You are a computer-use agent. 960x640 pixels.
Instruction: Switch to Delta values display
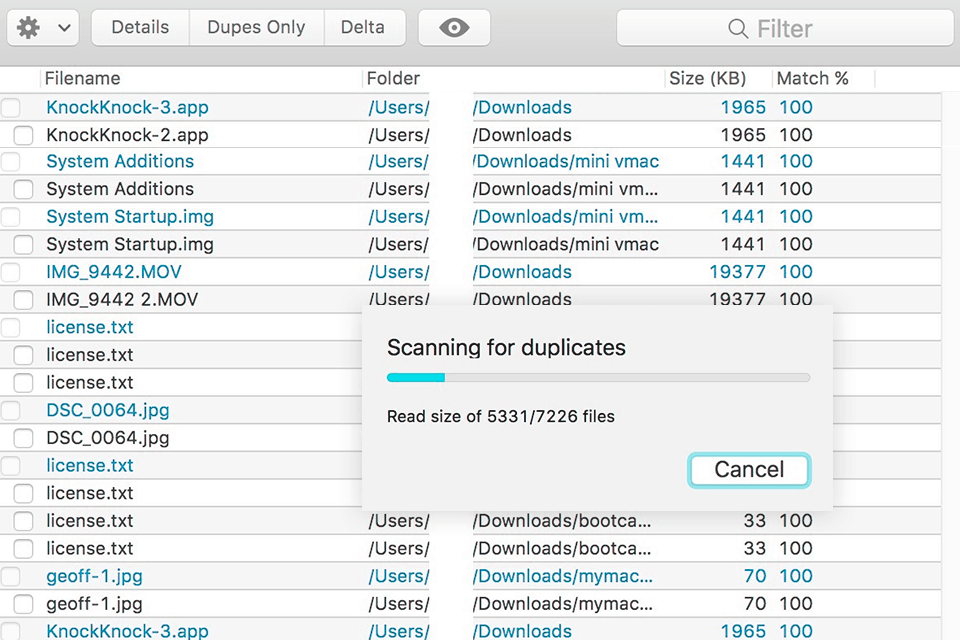(365, 27)
